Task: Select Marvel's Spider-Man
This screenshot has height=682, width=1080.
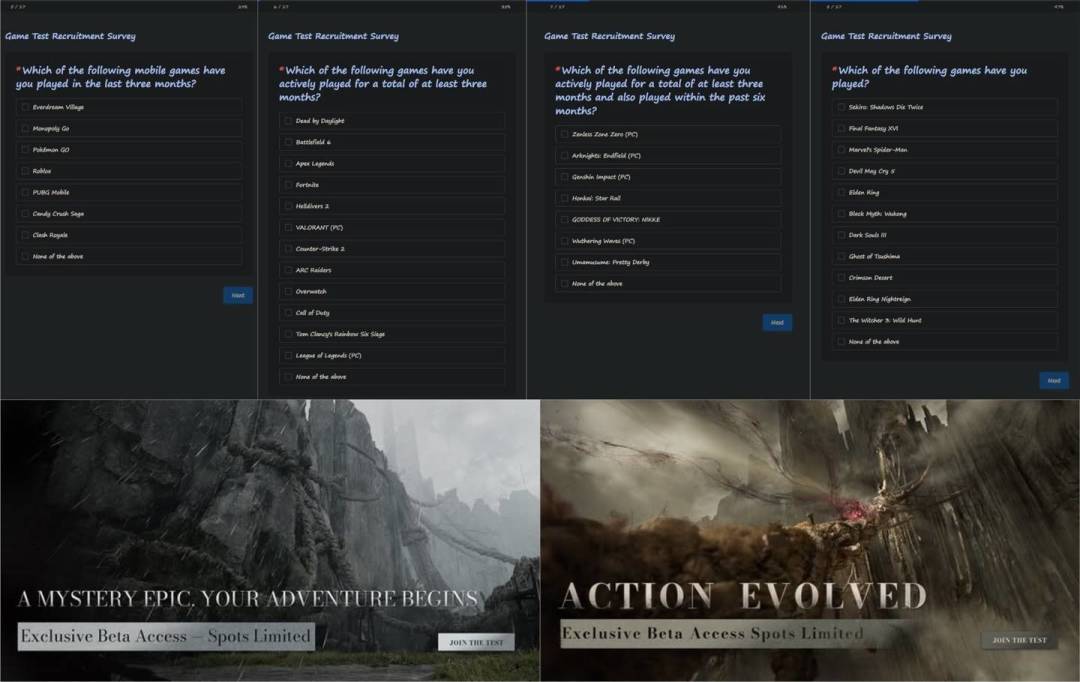Action: [x=945, y=149]
